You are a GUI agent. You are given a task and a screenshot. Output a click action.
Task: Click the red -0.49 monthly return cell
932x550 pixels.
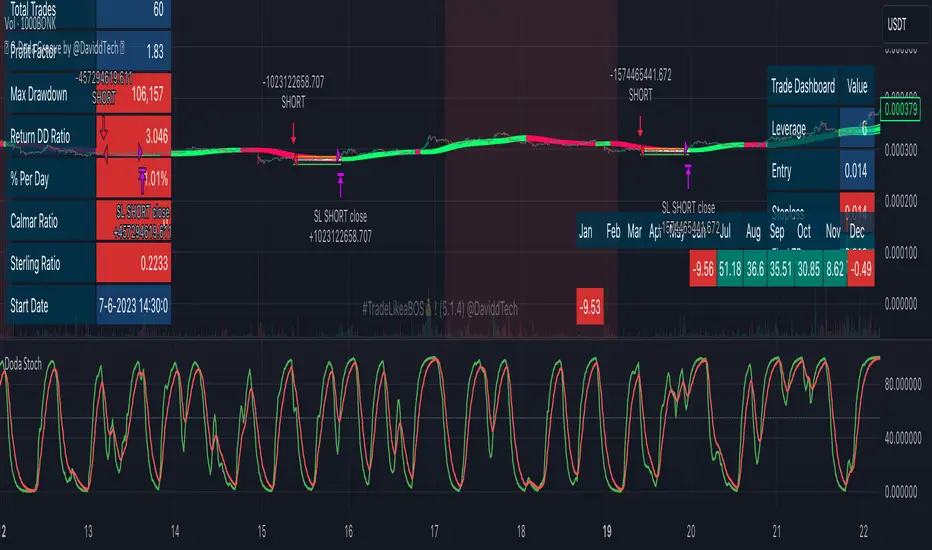click(861, 269)
